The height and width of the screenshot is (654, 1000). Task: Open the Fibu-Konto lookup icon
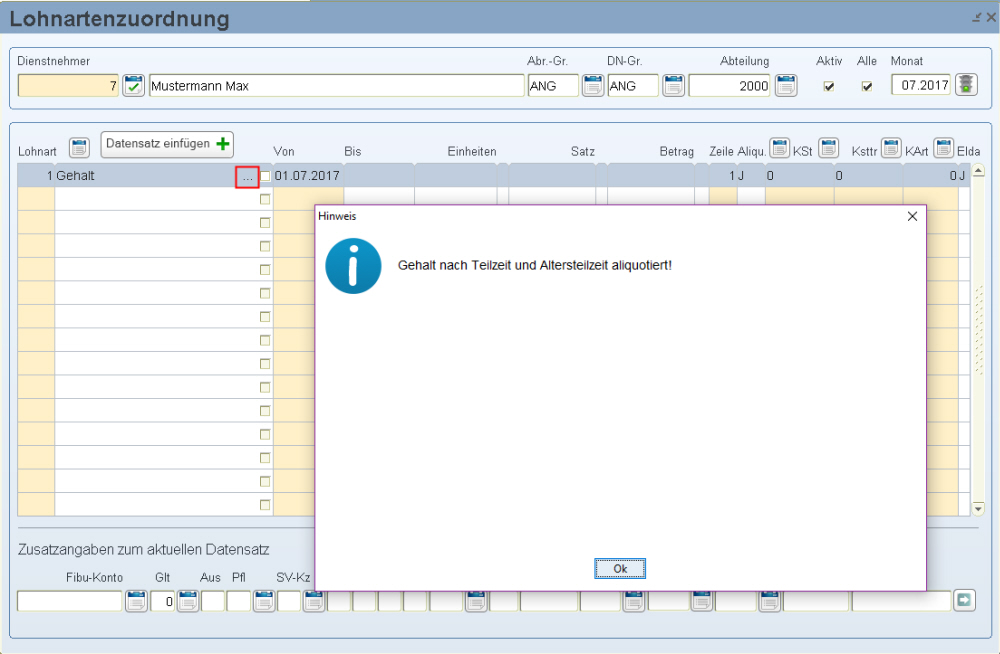coord(136,601)
